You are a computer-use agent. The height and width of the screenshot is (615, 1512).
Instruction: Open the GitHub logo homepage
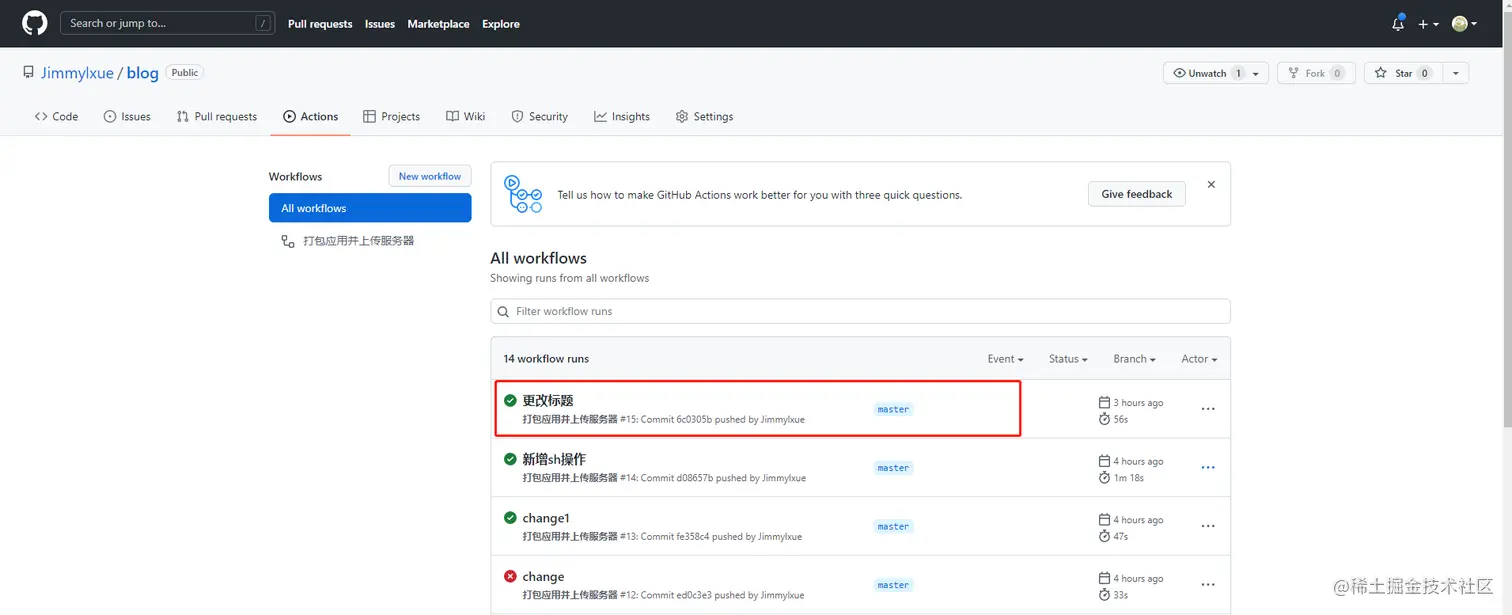(34, 23)
